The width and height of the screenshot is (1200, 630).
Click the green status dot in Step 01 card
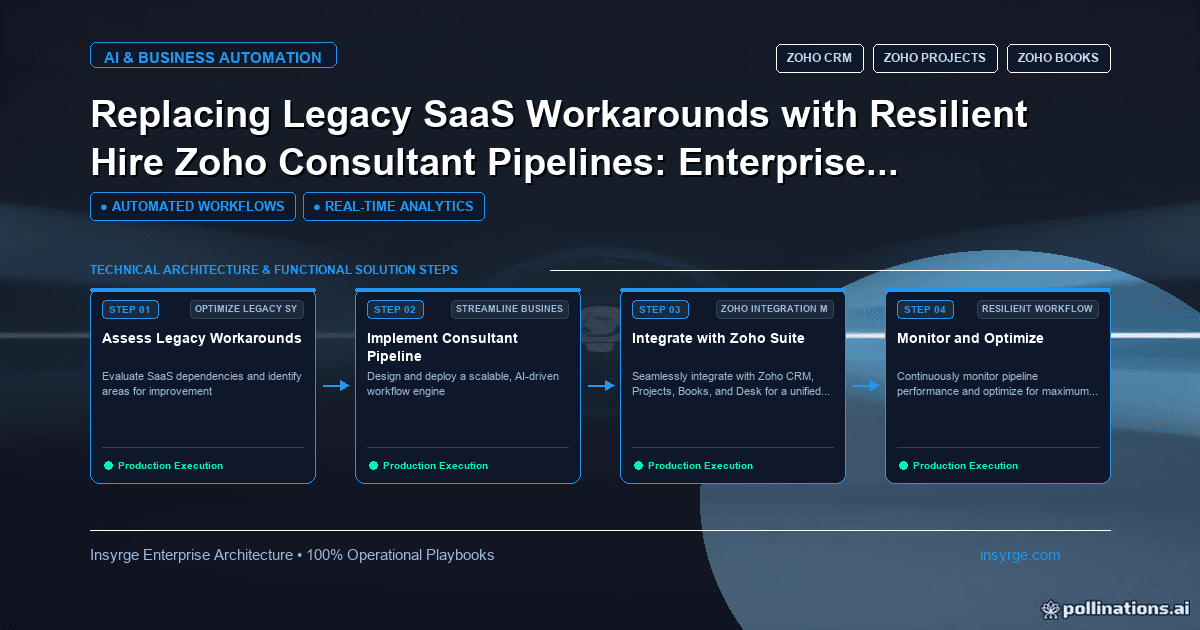coord(108,465)
